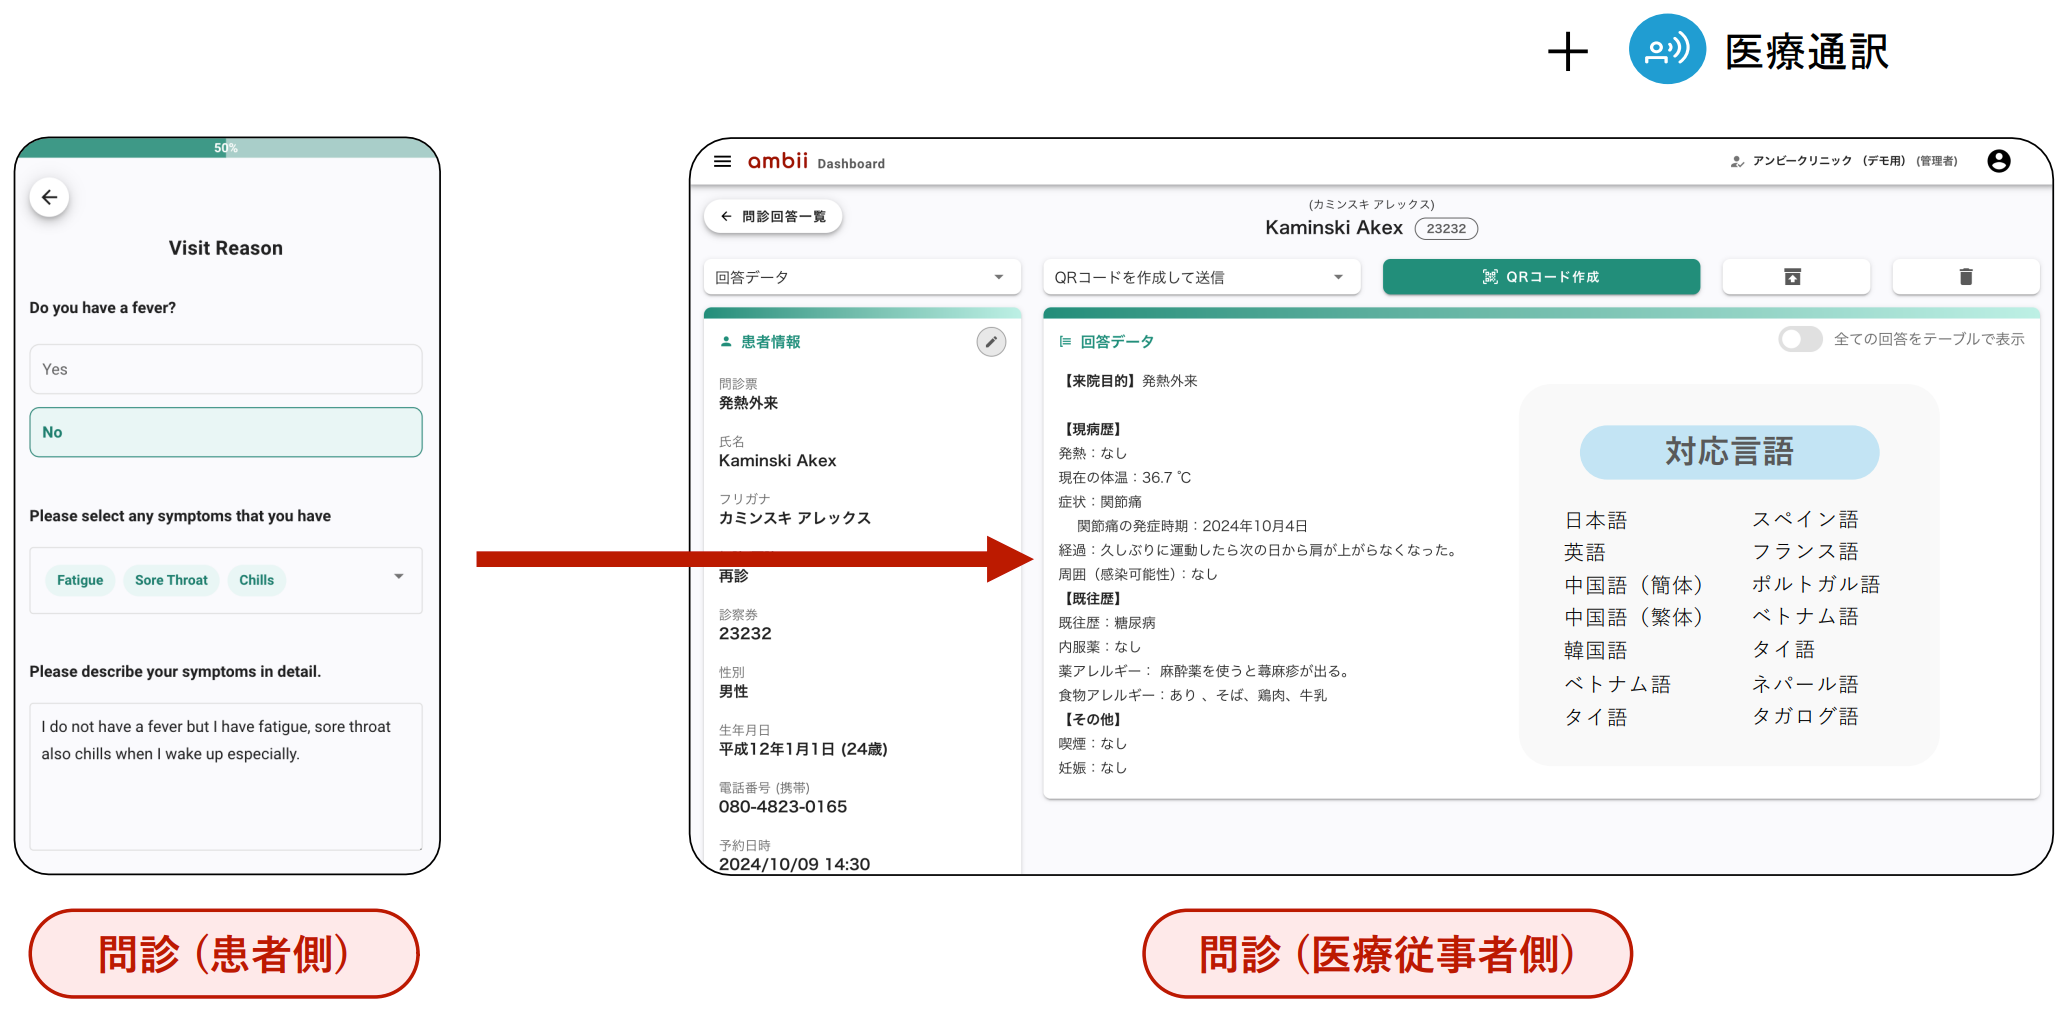Screen dimensions: 2071x1017
Task: Click the archive icon button
Action: pos(1794,277)
